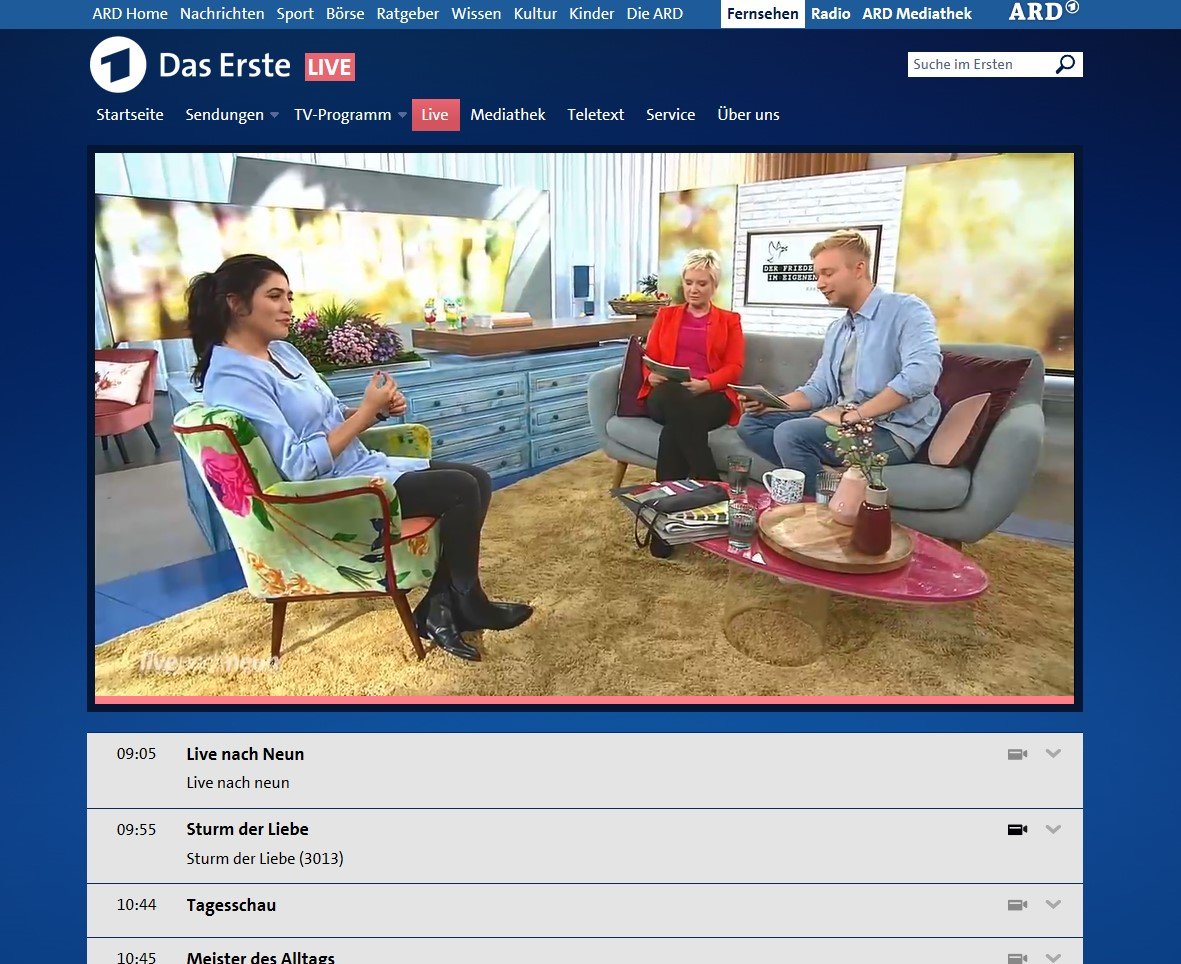Expand the Tagesschau program entry
This screenshot has height=964, width=1181.
tap(1052, 905)
